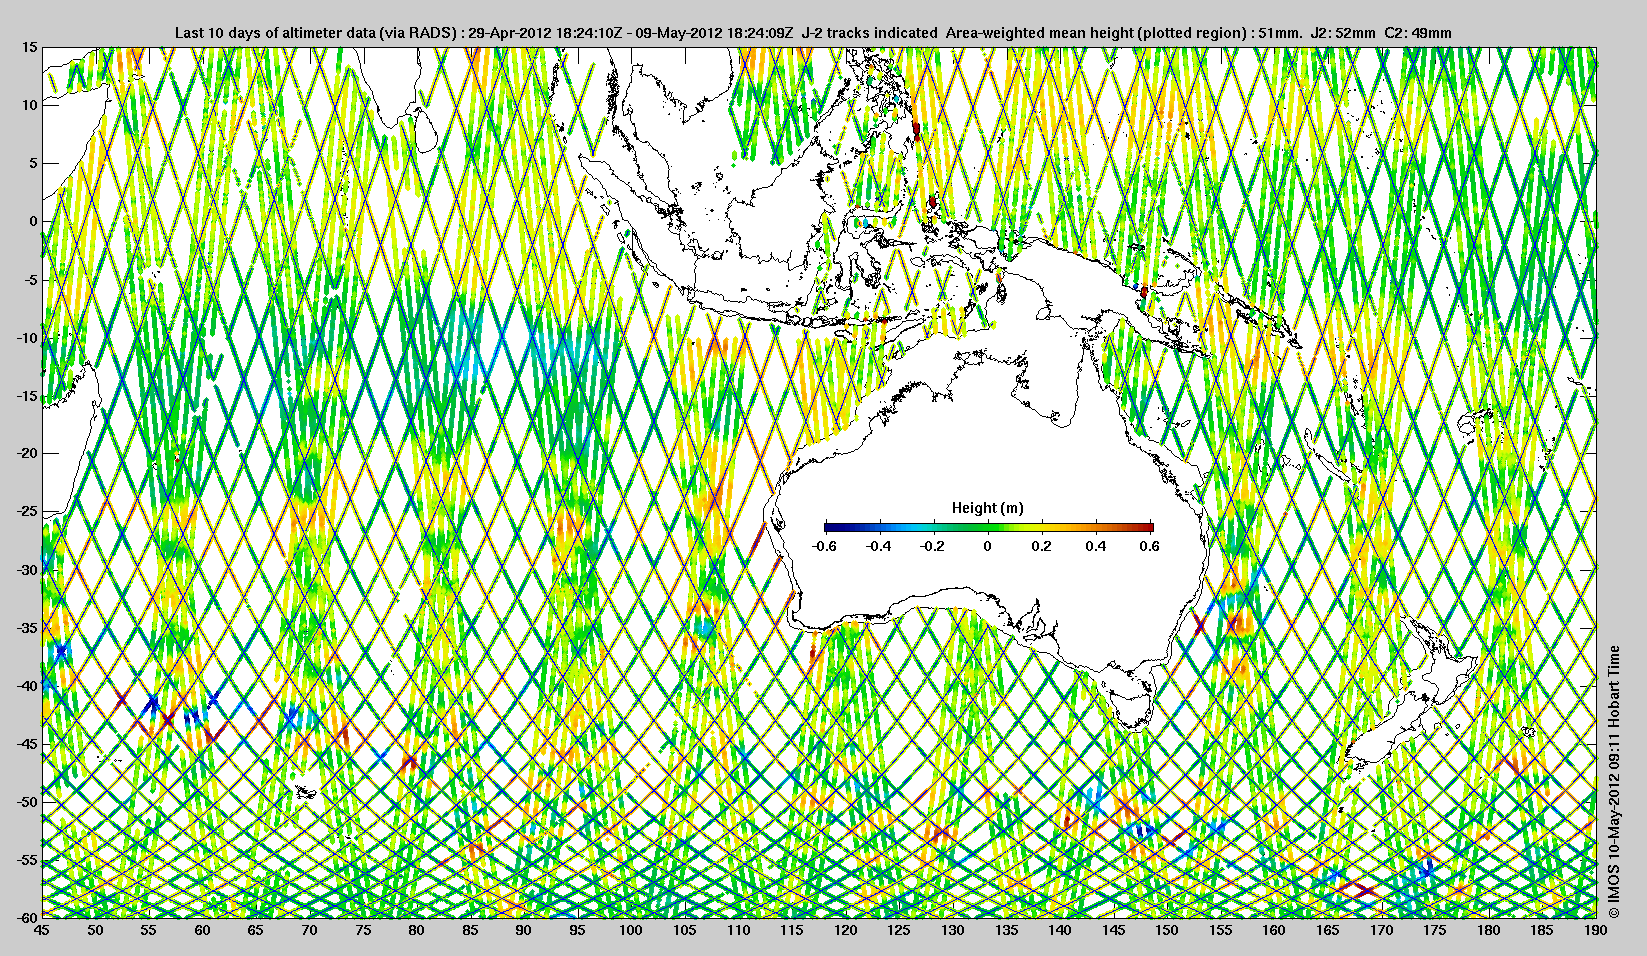Click the "J-2 tracks indicated" title text
The width and height of the screenshot is (1647, 956).
pyautogui.click(x=868, y=33)
